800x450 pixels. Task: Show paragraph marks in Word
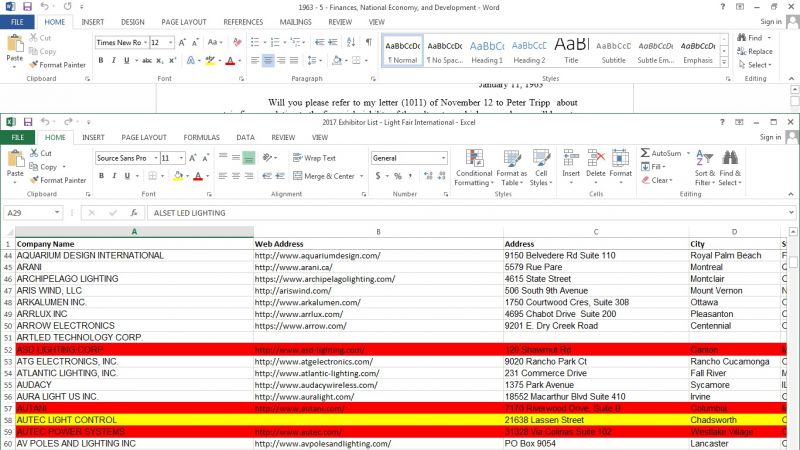click(x=368, y=42)
